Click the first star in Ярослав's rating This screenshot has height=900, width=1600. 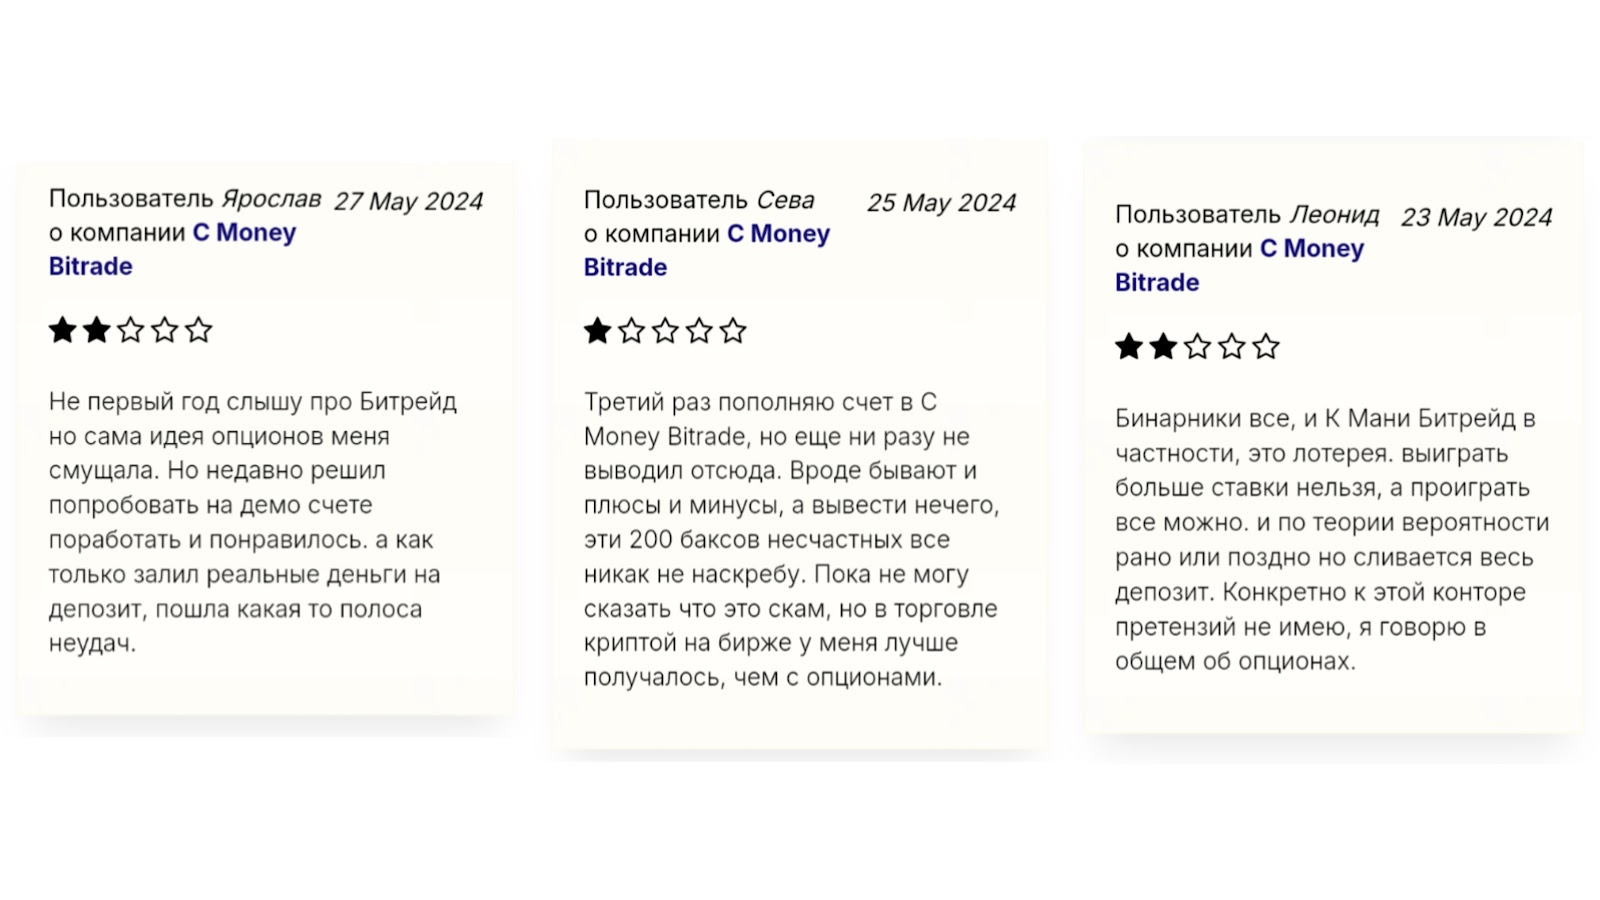[x=63, y=330]
